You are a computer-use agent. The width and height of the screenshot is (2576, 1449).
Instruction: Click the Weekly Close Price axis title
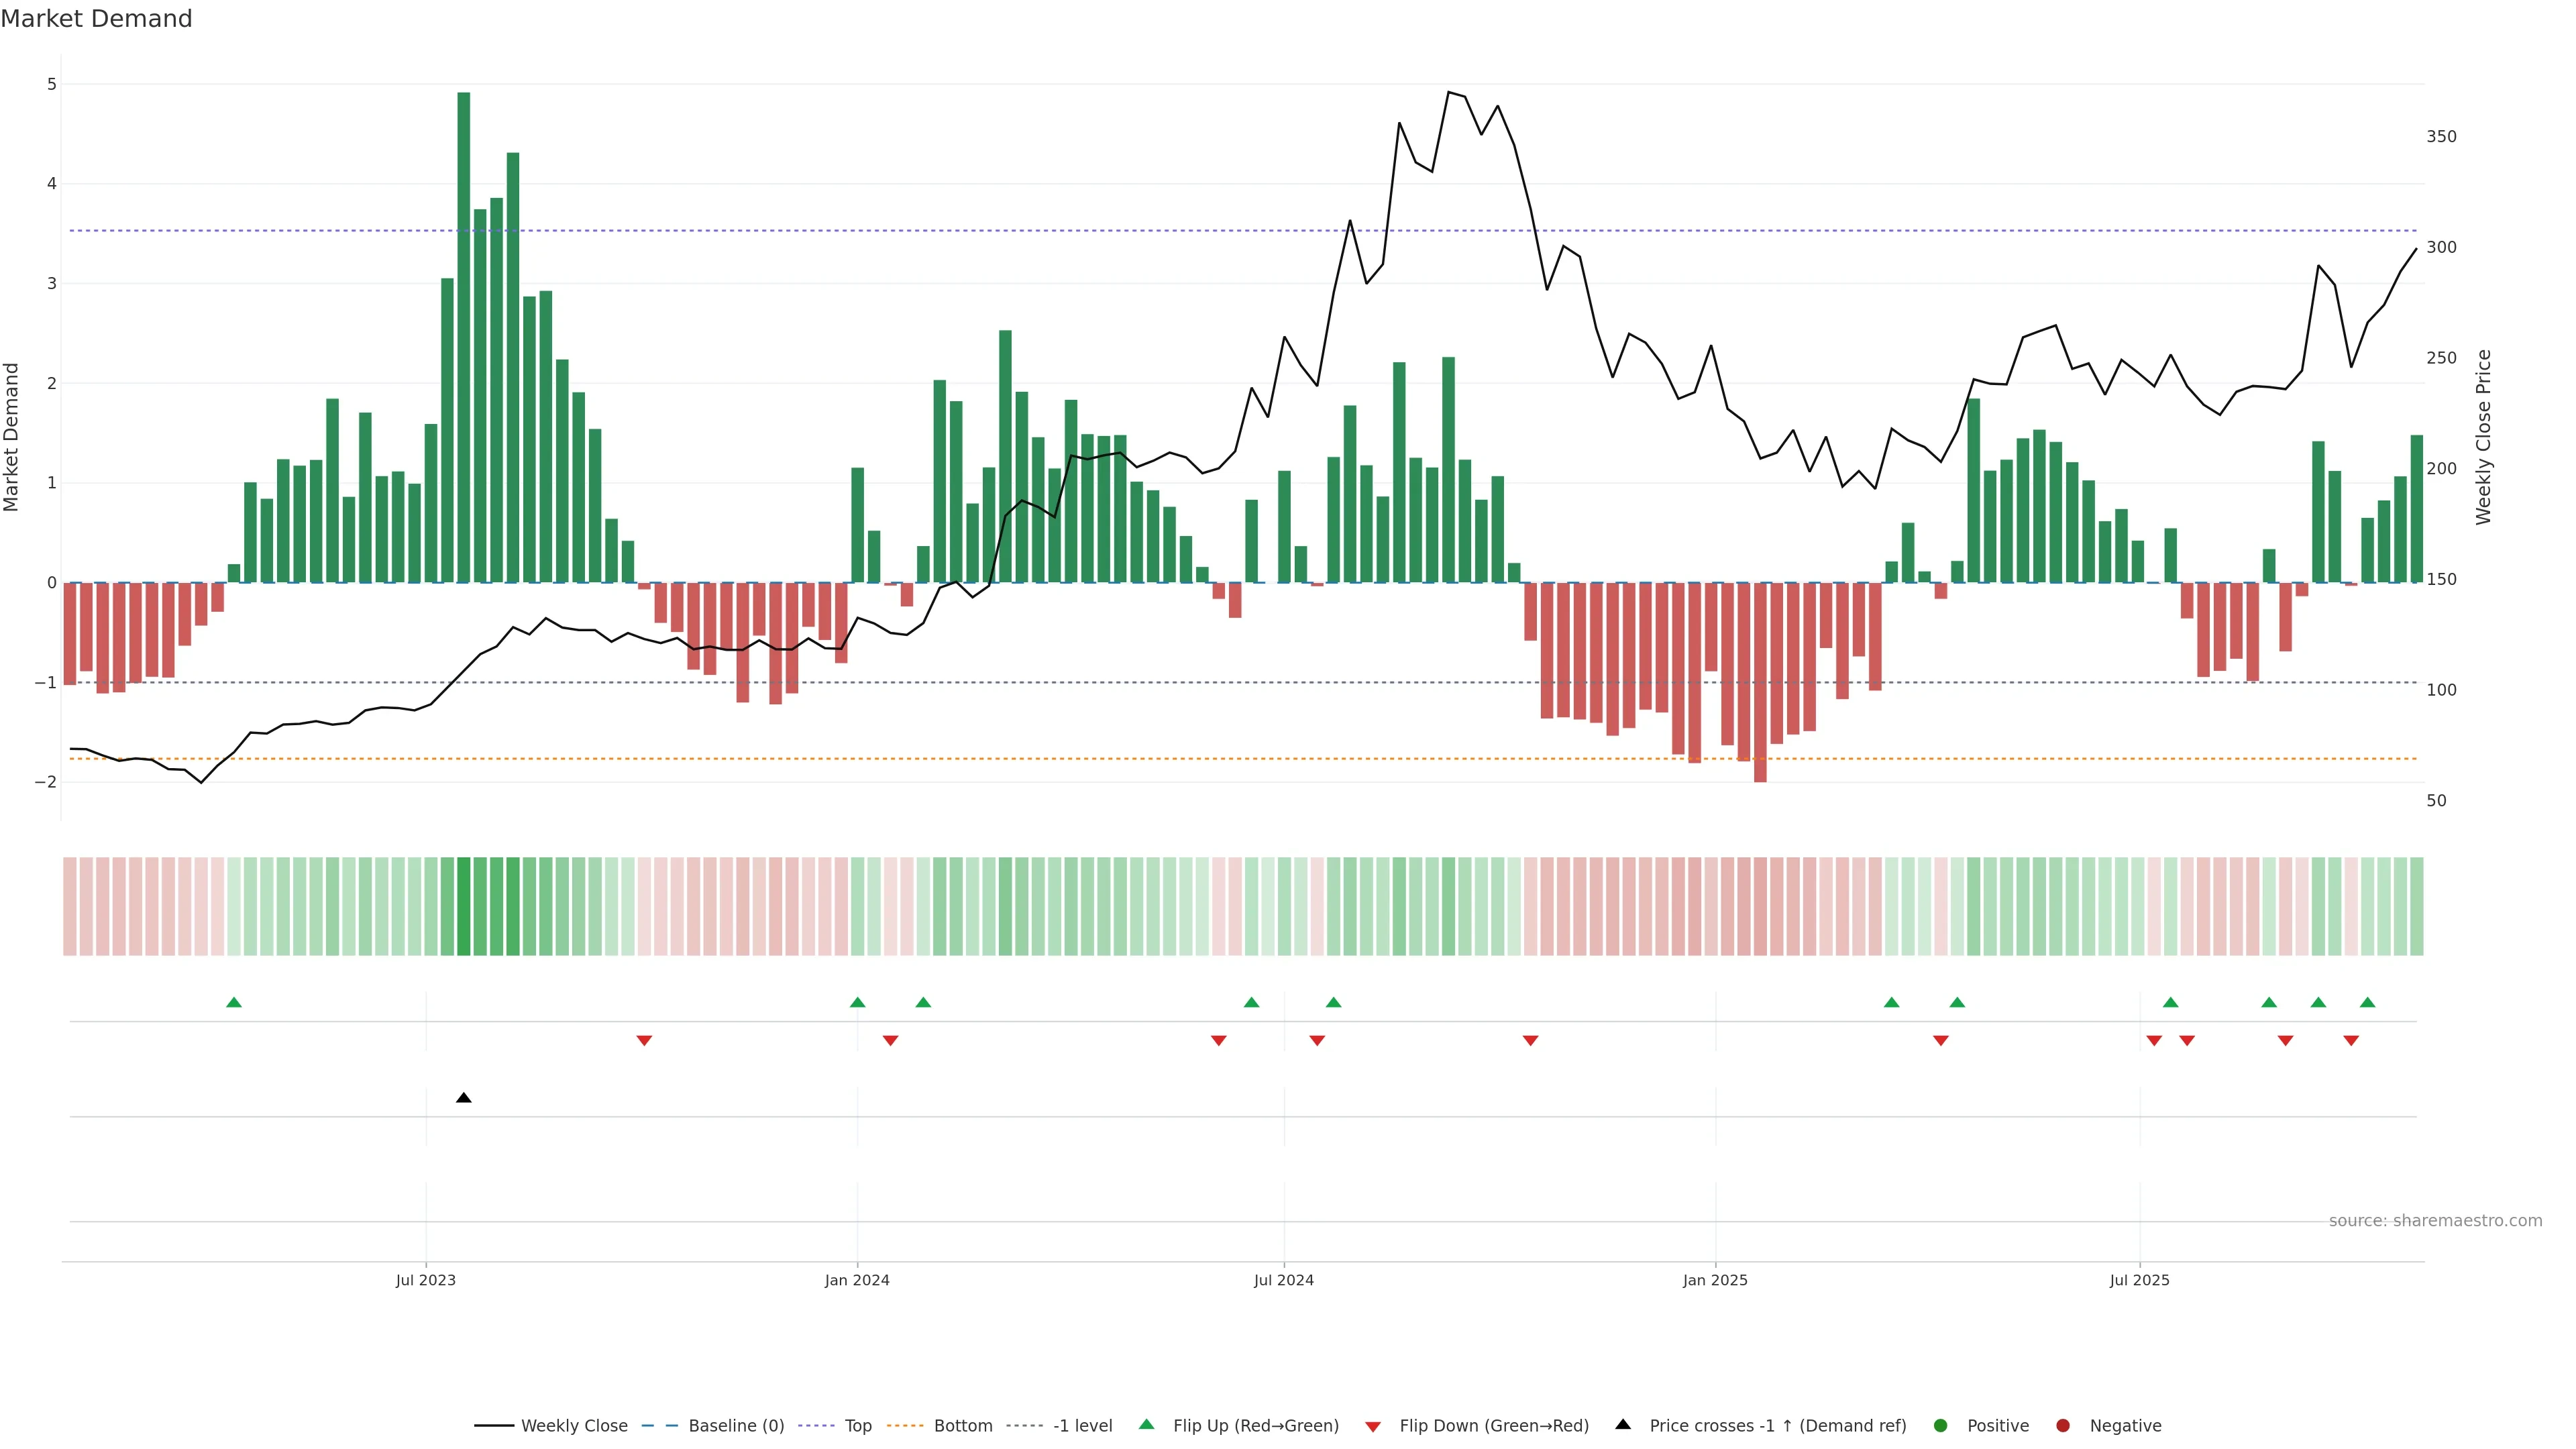(2484, 437)
